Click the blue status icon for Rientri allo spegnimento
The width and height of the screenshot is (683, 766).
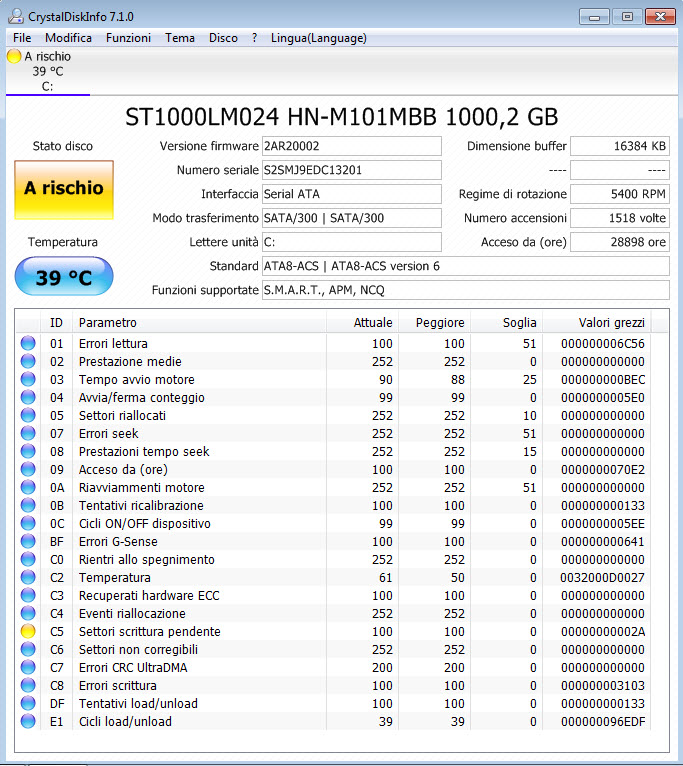coord(28,559)
